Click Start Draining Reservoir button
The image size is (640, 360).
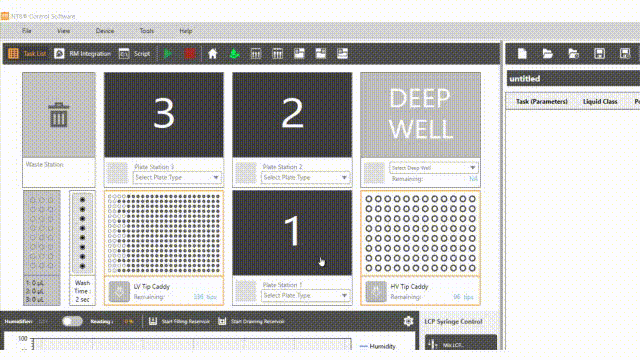tap(251, 322)
